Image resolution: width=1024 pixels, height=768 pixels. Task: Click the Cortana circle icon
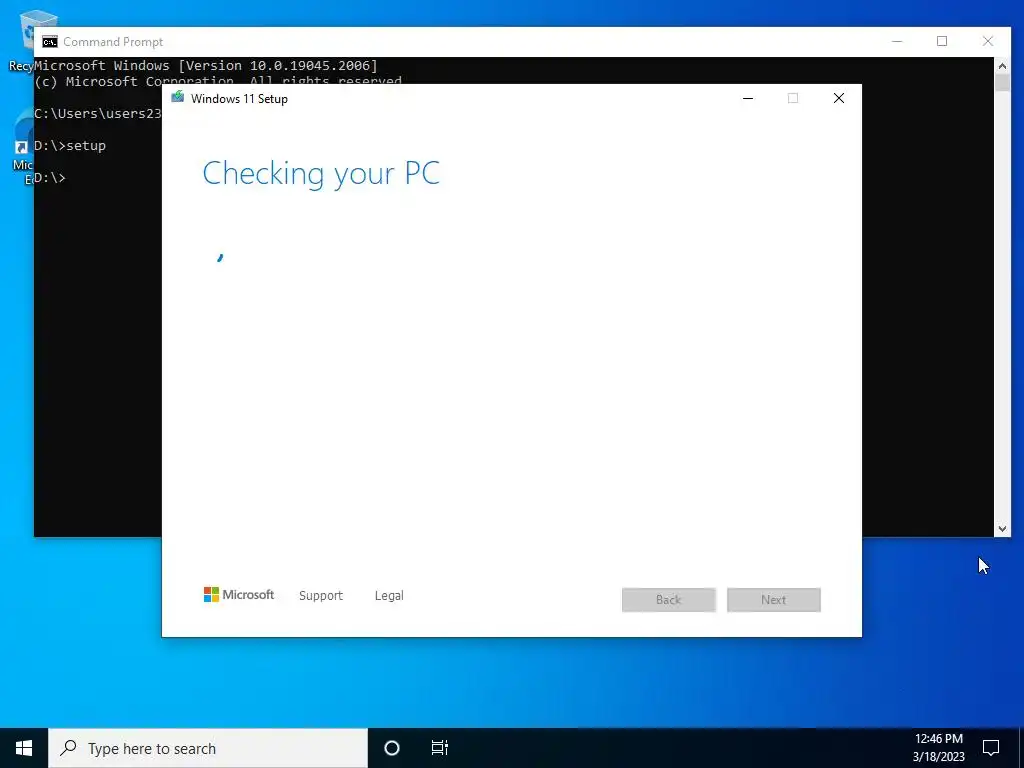(392, 748)
